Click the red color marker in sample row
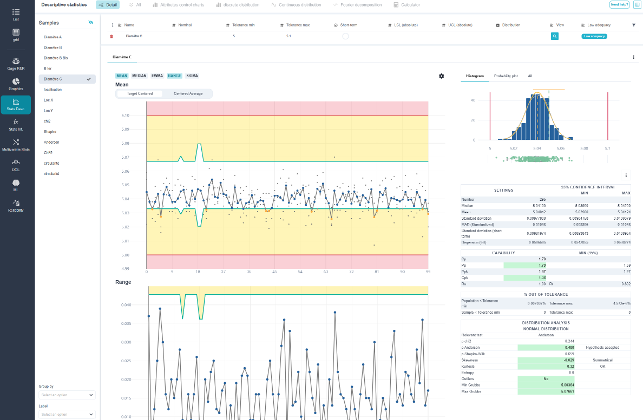 [x=111, y=37]
